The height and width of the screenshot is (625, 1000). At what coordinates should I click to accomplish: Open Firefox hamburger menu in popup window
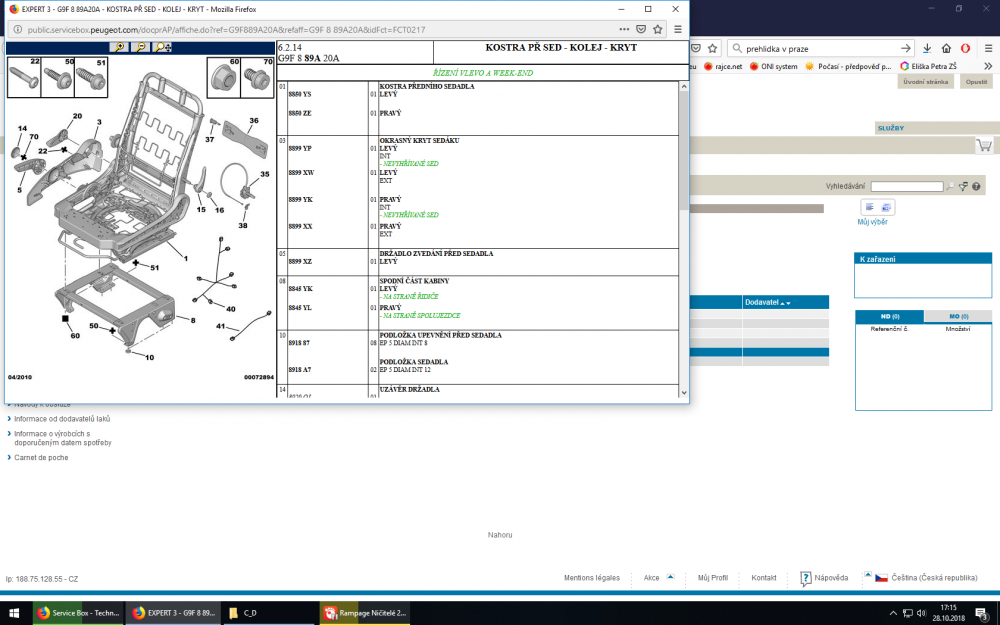678,29
